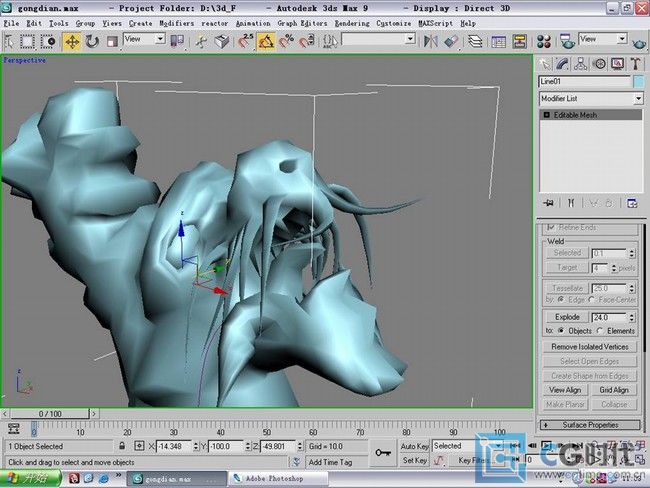Open the Reference Coordinate System View dropdown
The width and height of the screenshot is (650, 488).
pyautogui.click(x=144, y=39)
